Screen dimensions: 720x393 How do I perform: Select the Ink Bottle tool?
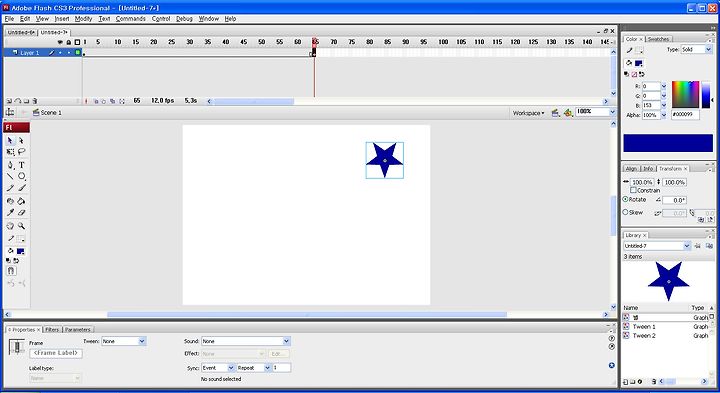tap(10, 201)
